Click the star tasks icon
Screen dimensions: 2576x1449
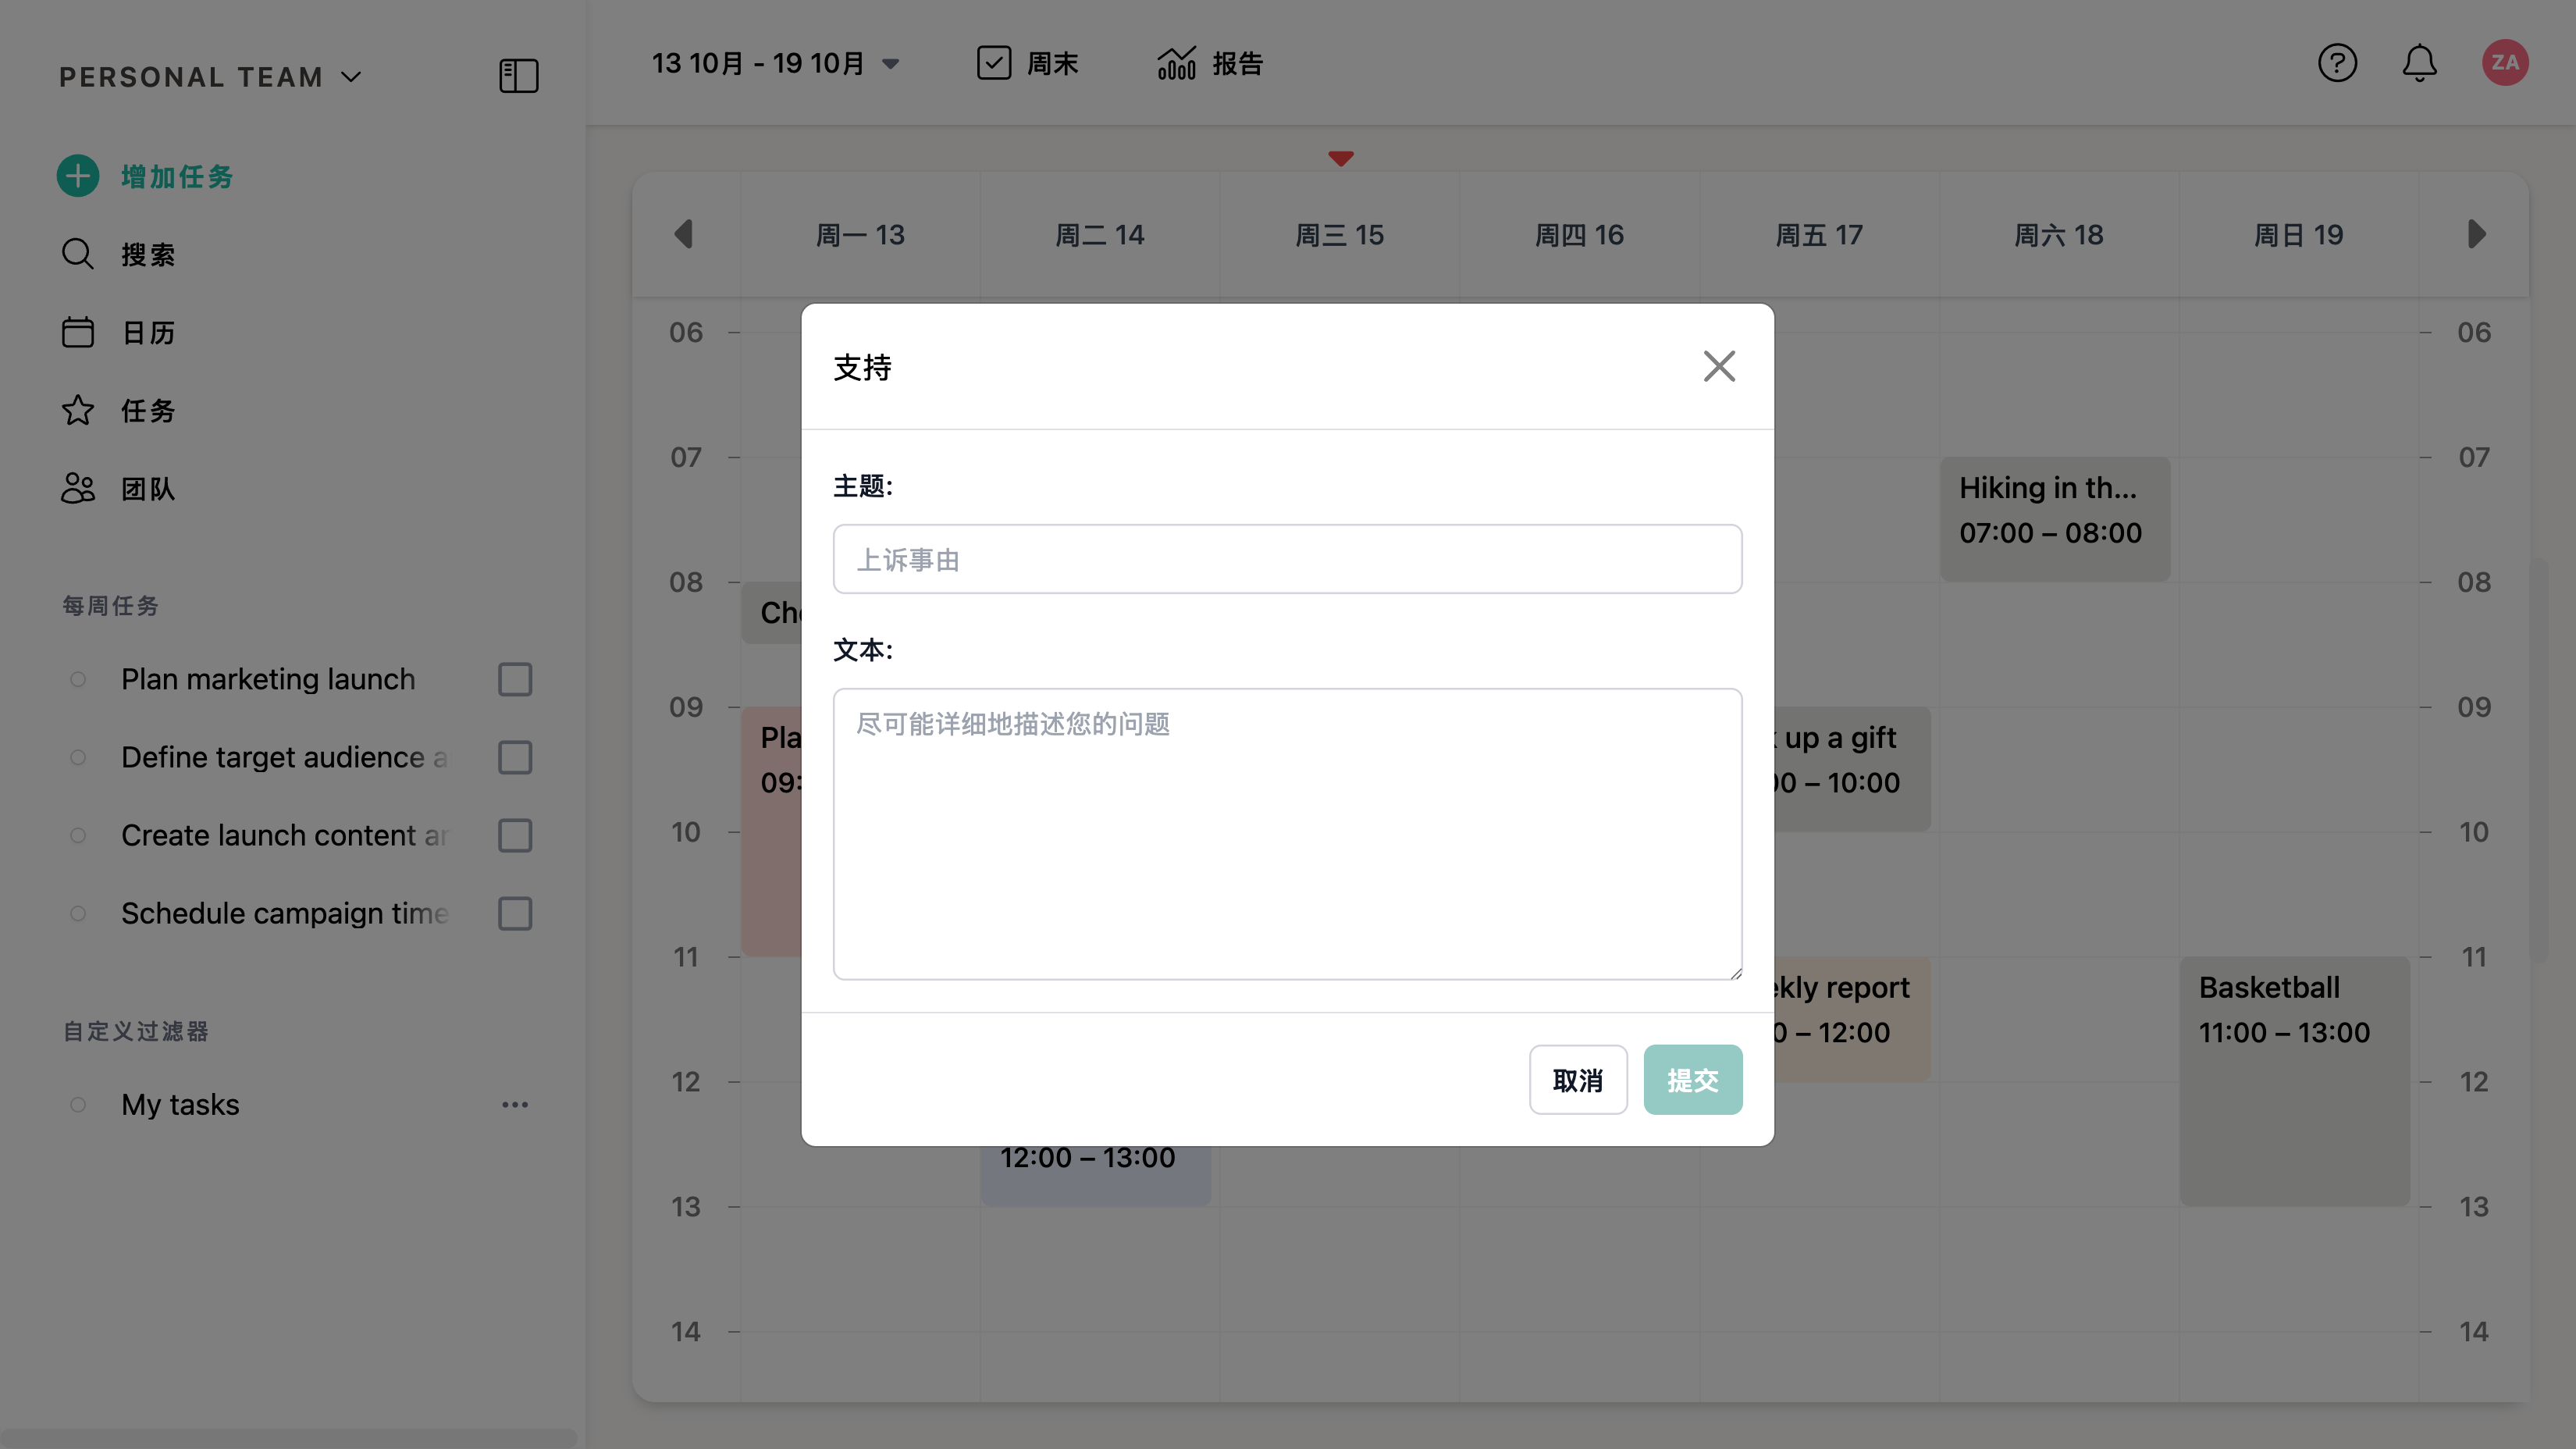coord(78,410)
